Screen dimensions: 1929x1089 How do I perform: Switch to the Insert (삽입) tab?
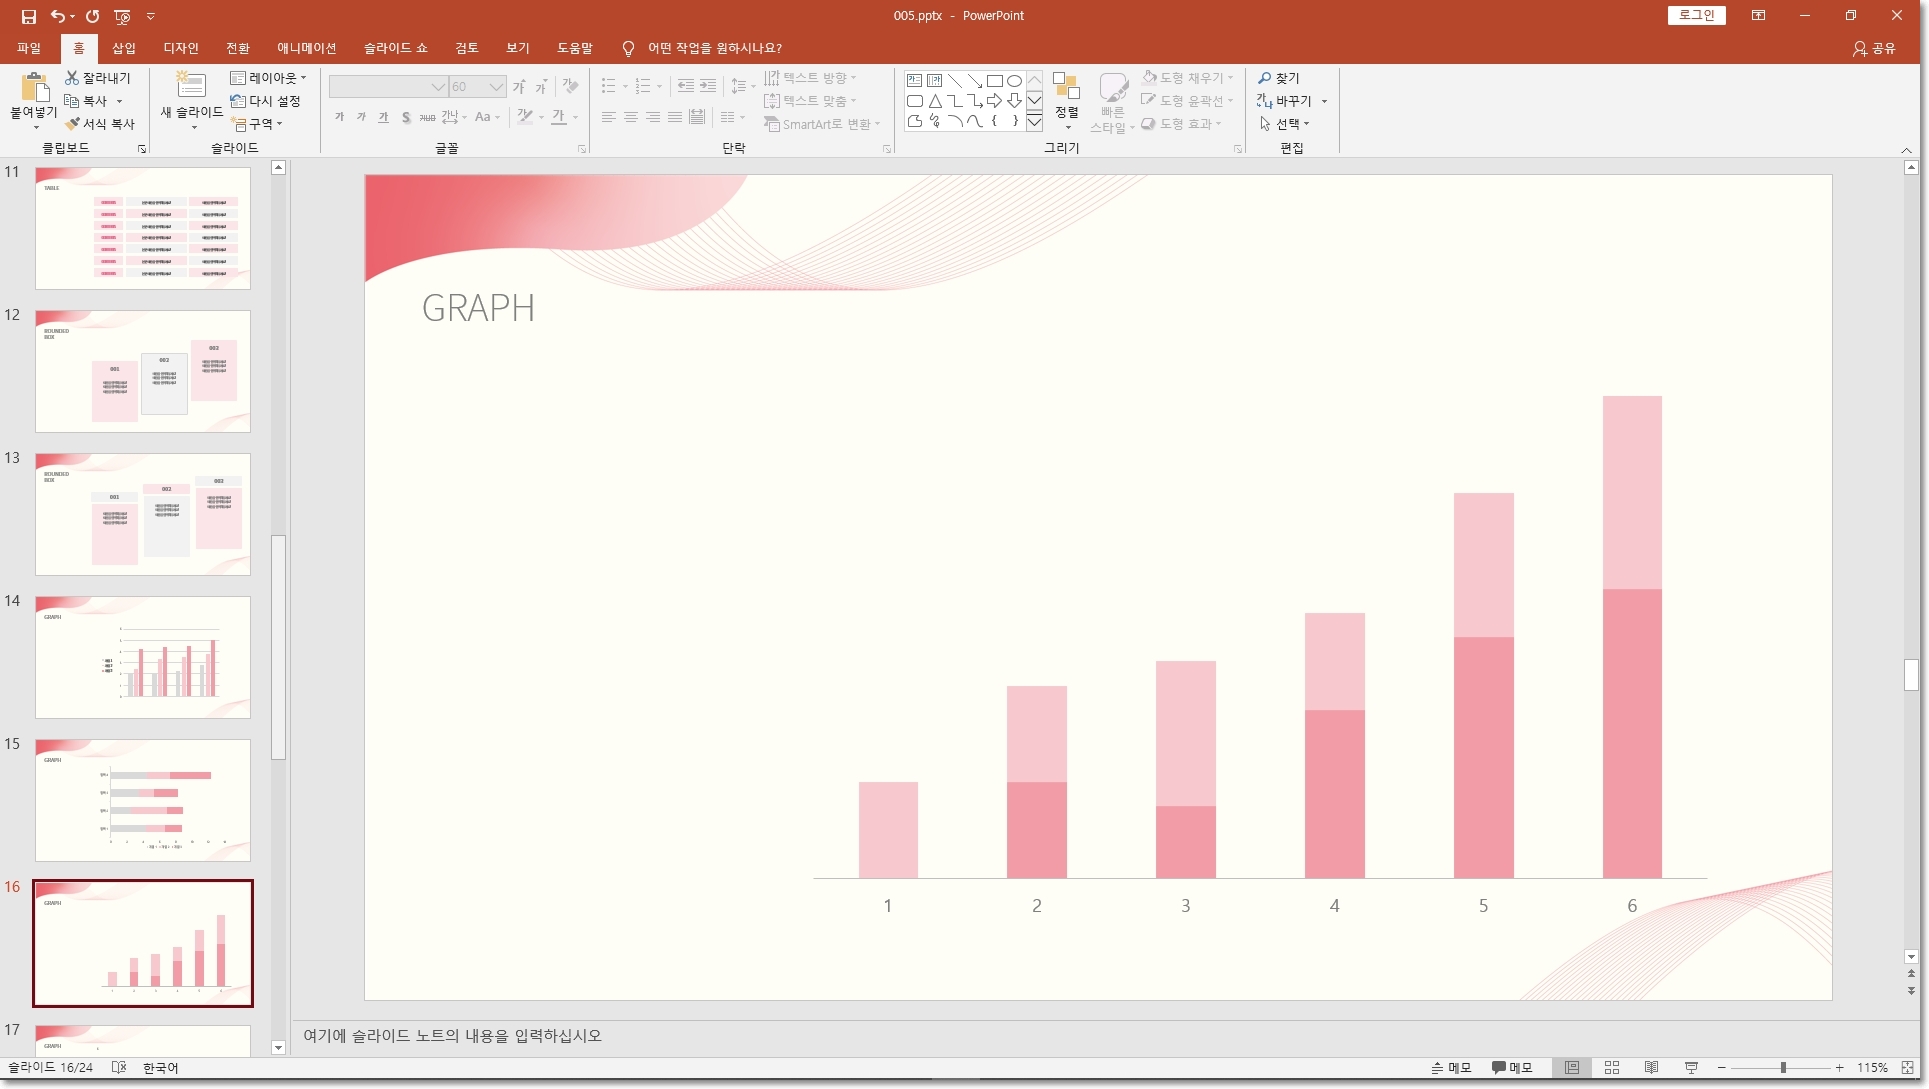point(124,48)
